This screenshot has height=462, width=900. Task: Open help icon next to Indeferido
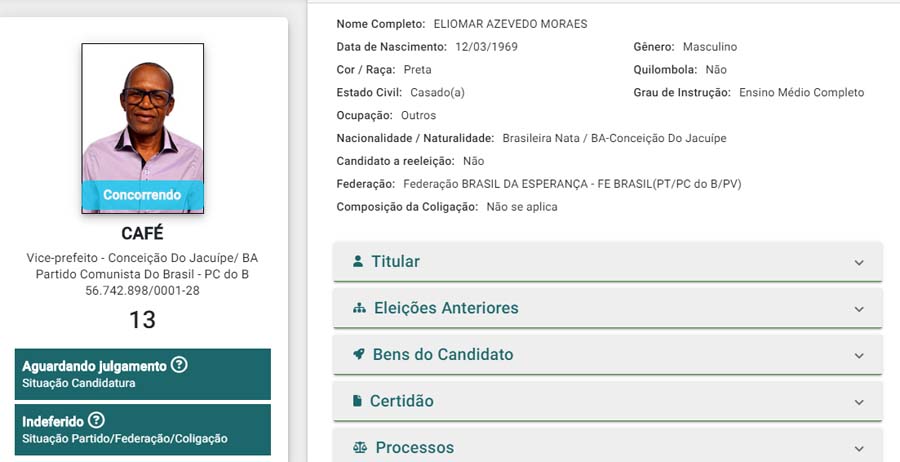96,421
